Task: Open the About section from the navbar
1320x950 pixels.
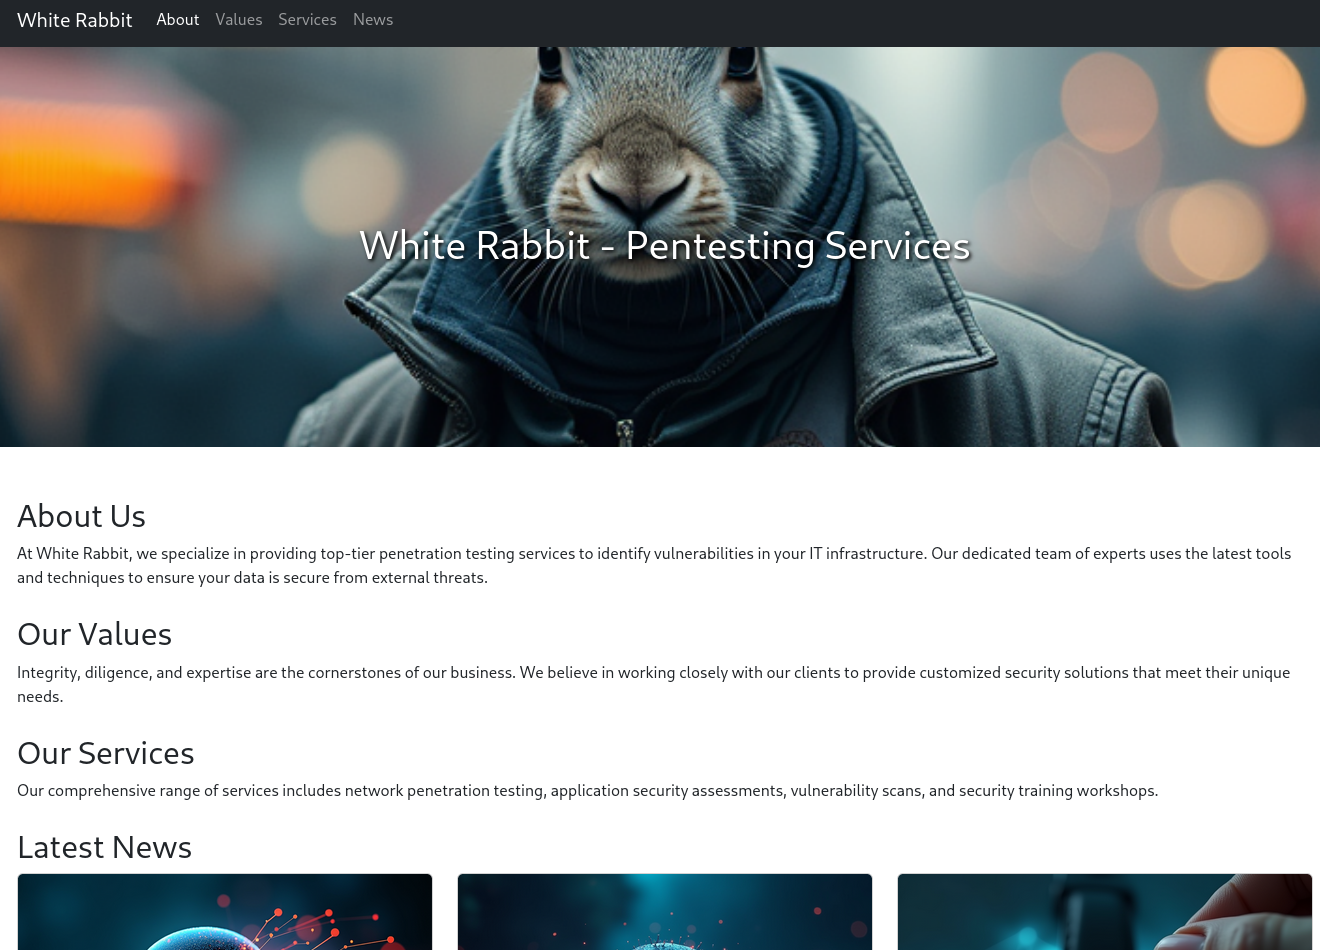Action: [178, 20]
